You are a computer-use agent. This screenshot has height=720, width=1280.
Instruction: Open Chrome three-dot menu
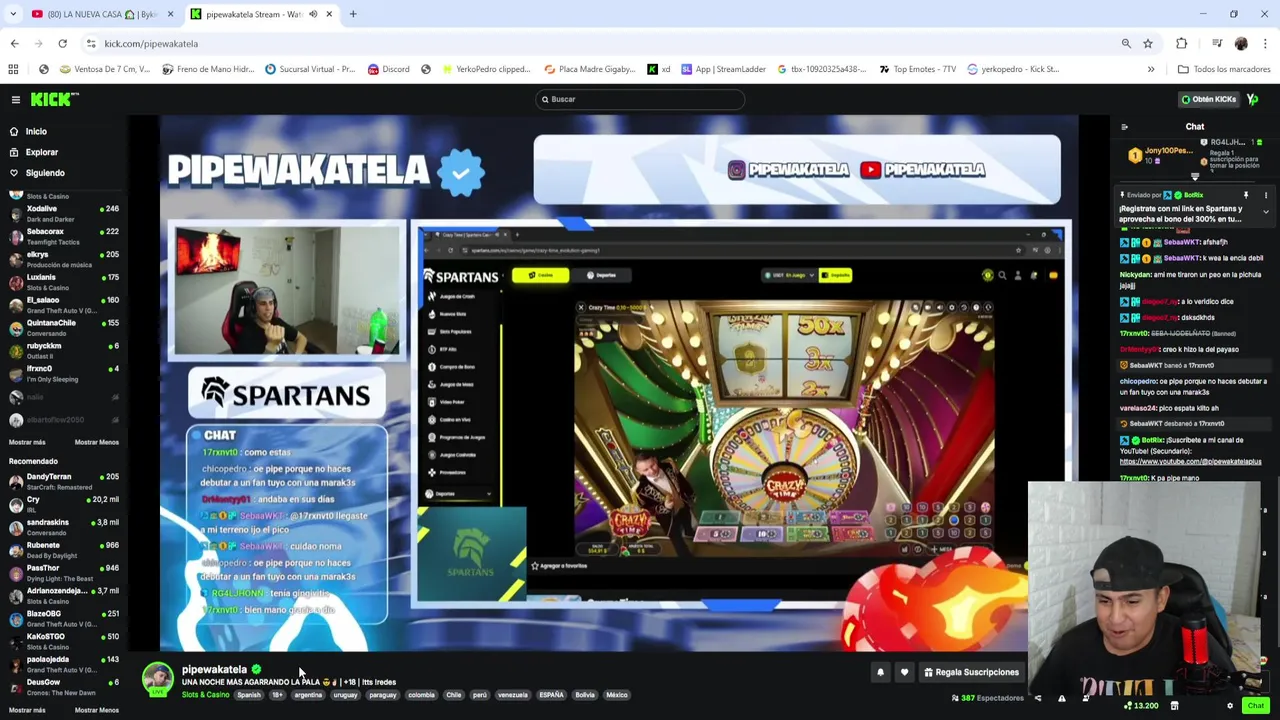pos(1265,44)
